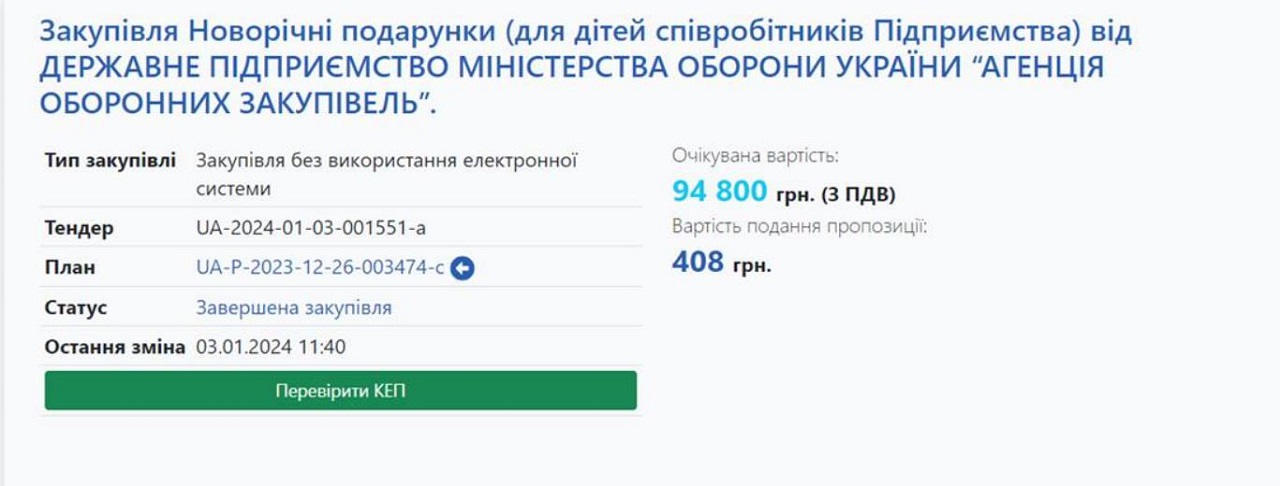Screen dimensions: 1280x486
Task: Click the "Вартість подання пропозиції:" label
Action: (x=800, y=227)
